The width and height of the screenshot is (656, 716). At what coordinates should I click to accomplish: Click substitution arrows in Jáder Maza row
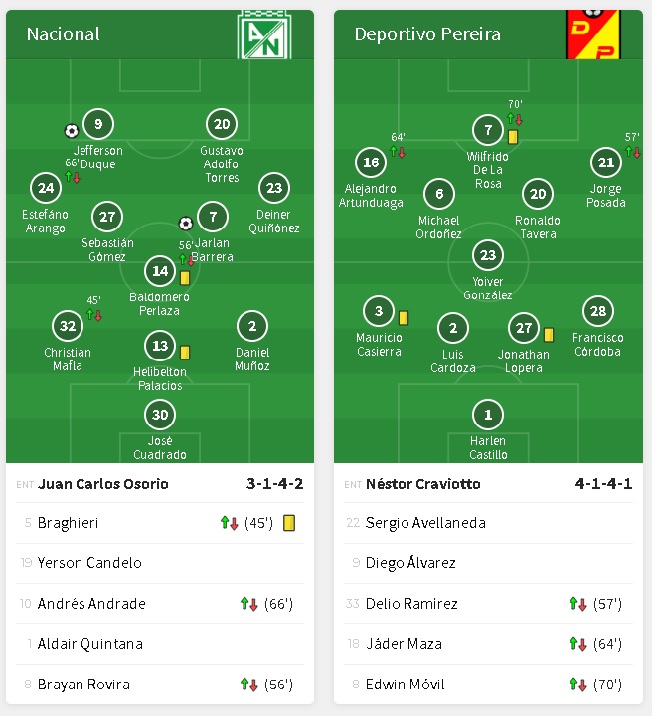(577, 644)
